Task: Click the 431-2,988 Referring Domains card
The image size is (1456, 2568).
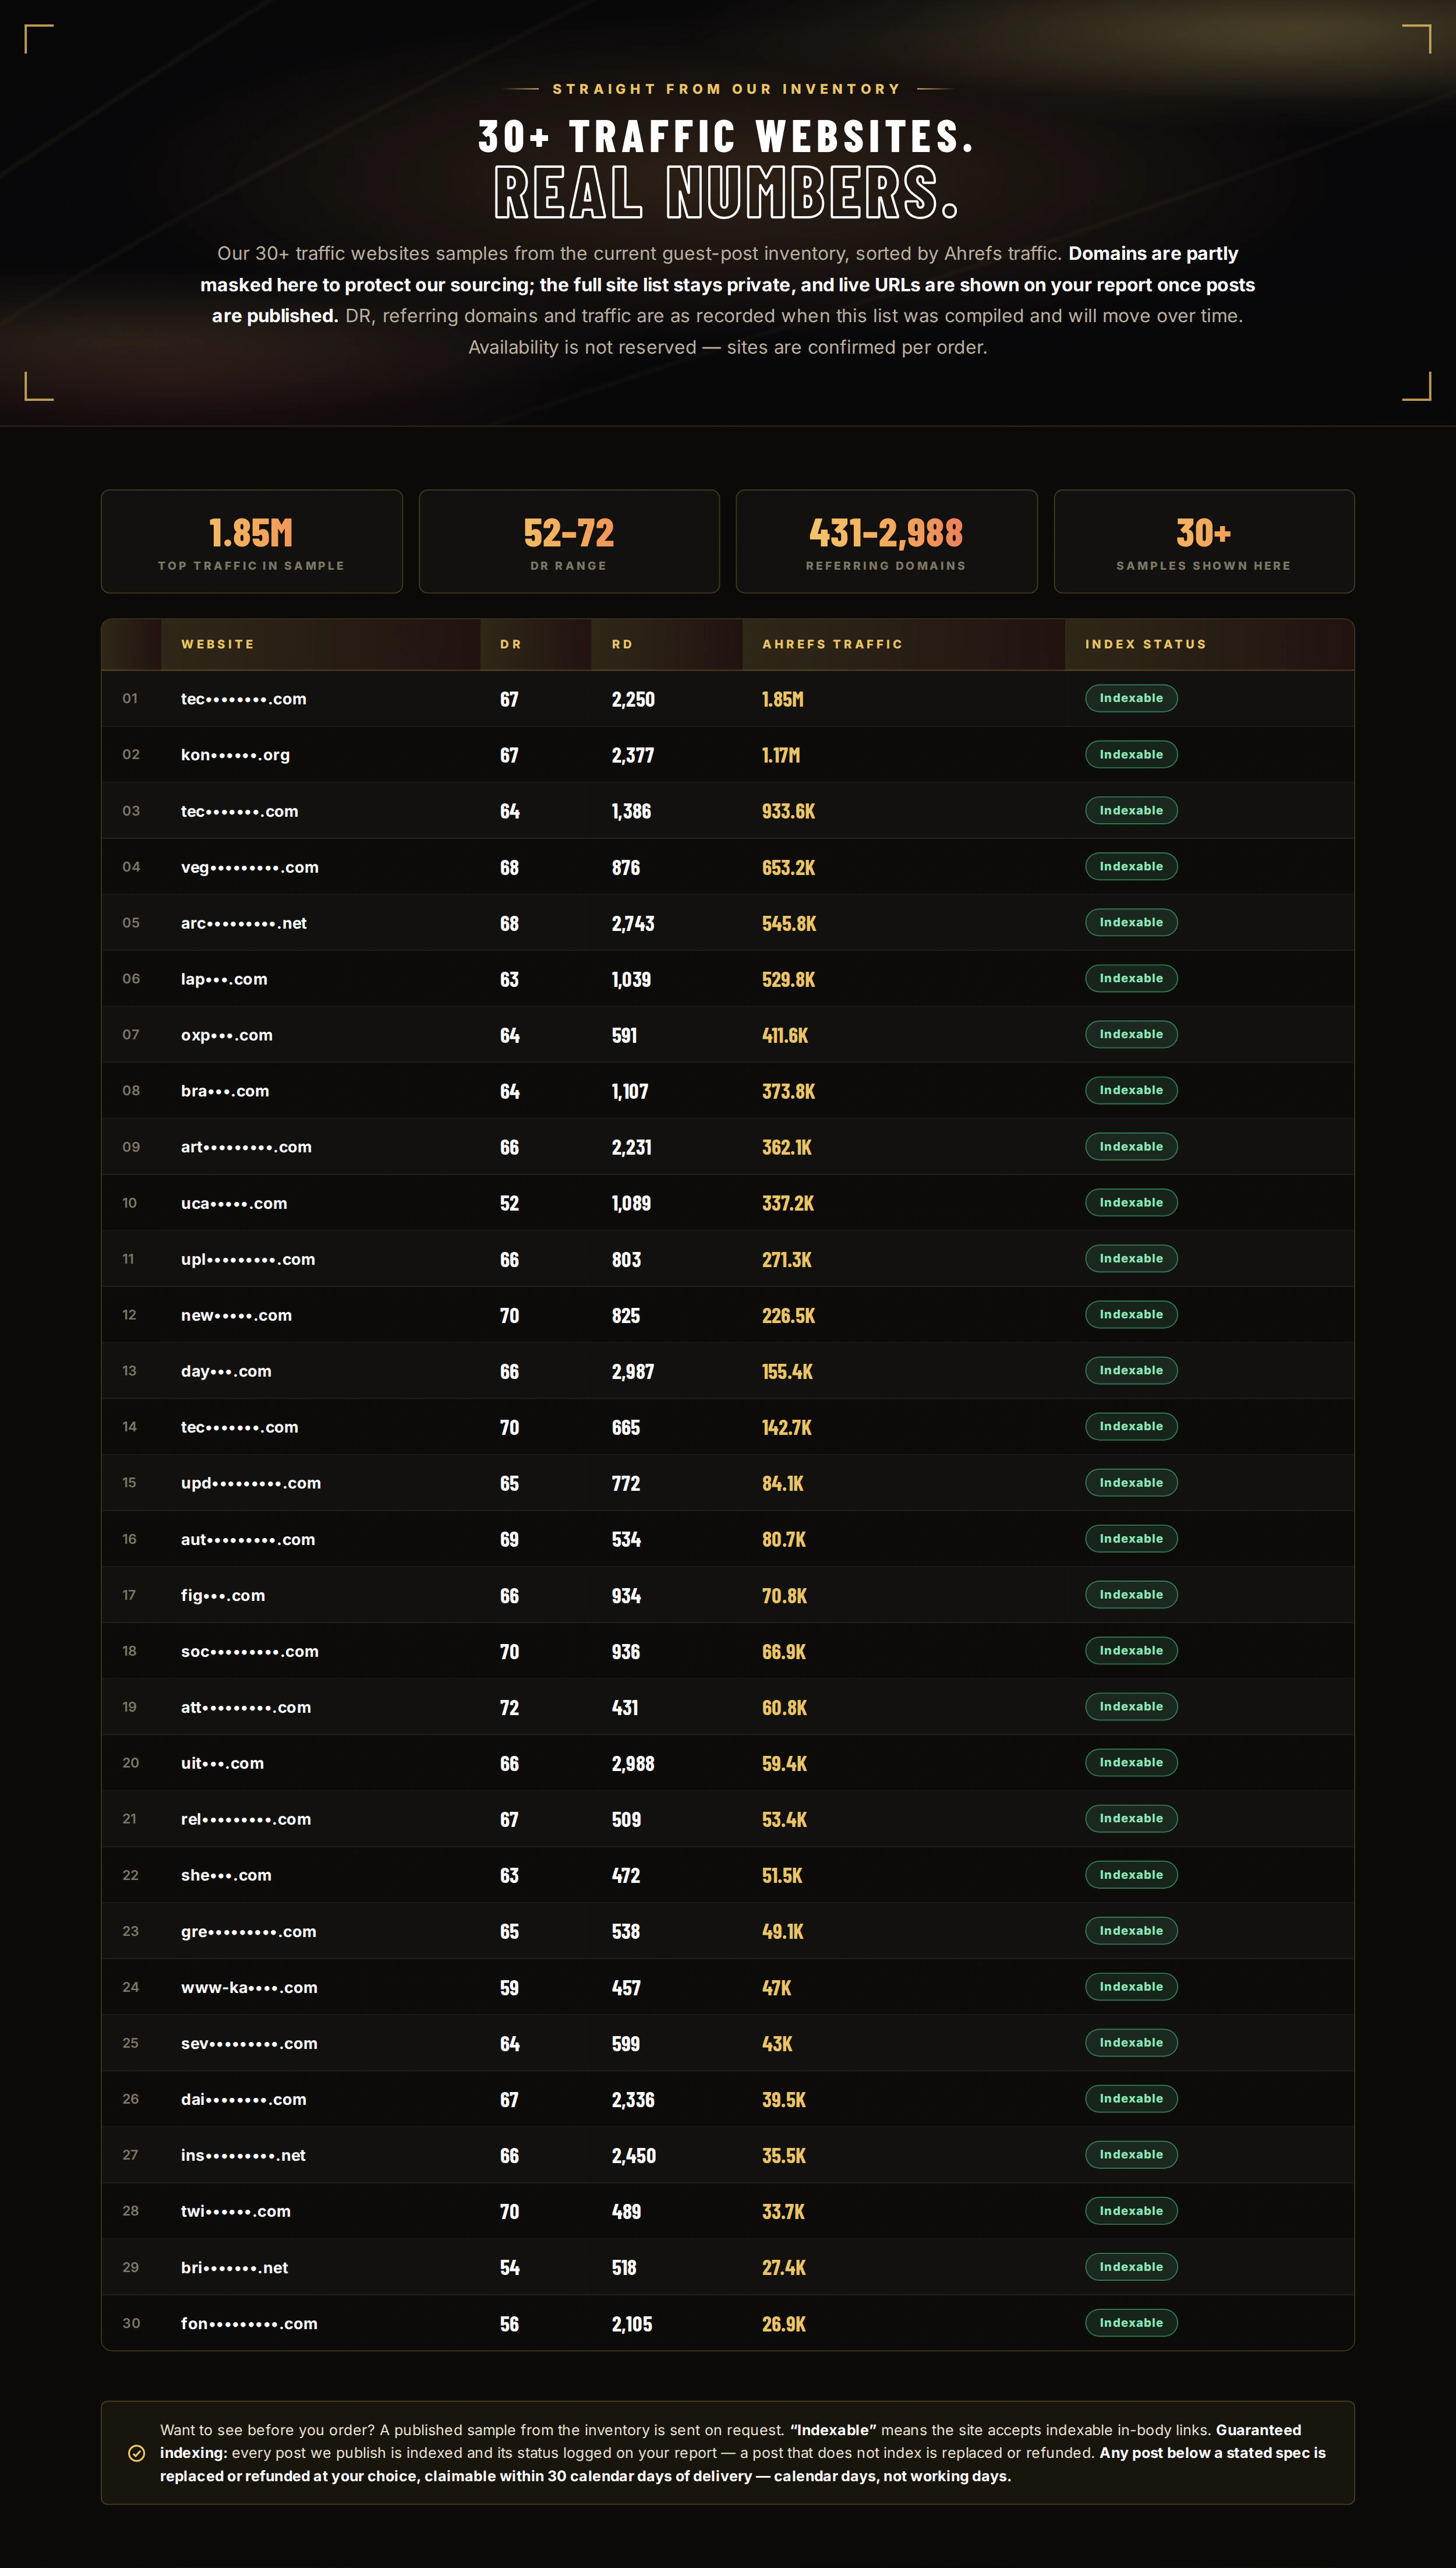Action: click(886, 541)
